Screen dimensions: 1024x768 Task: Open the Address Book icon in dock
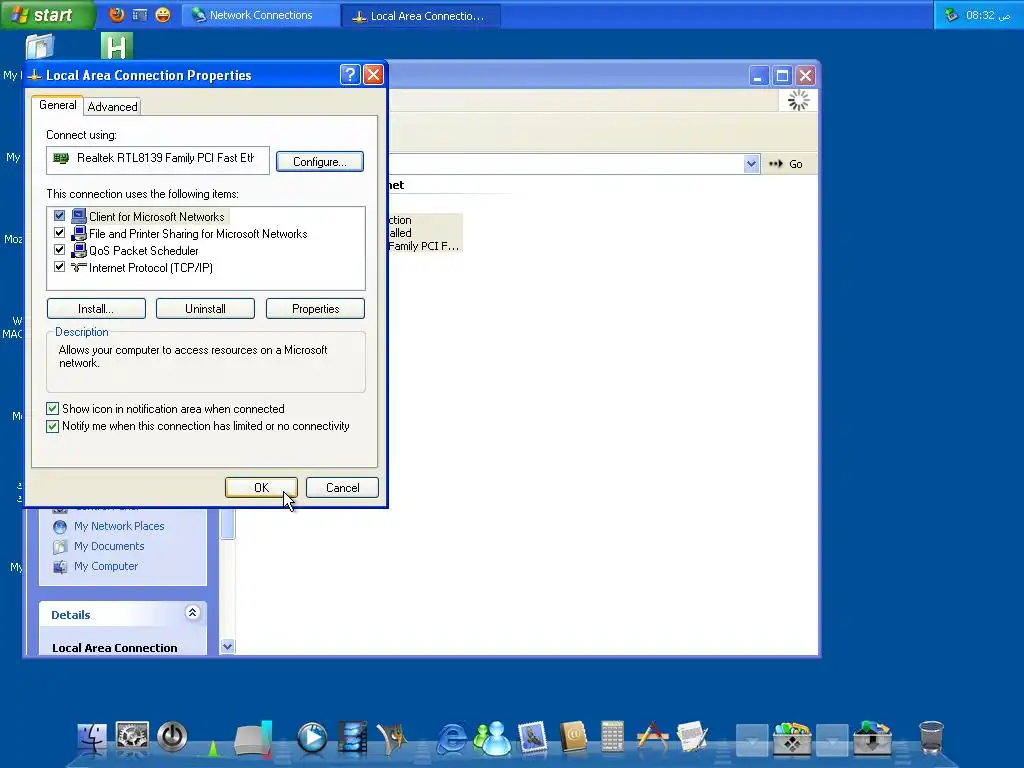[573, 739]
